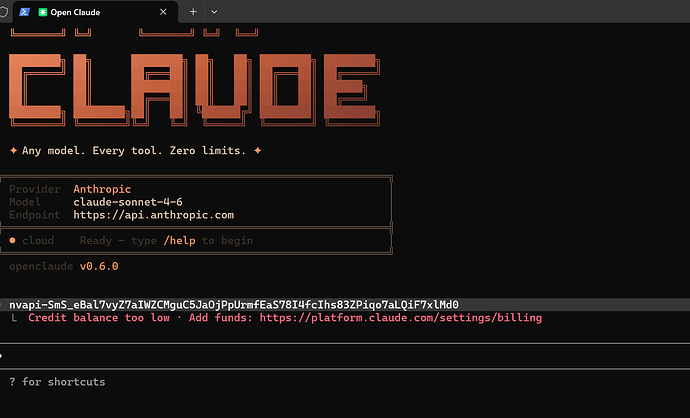Click the /help command text
Screen dimensions: 690x418
[x=180, y=241]
